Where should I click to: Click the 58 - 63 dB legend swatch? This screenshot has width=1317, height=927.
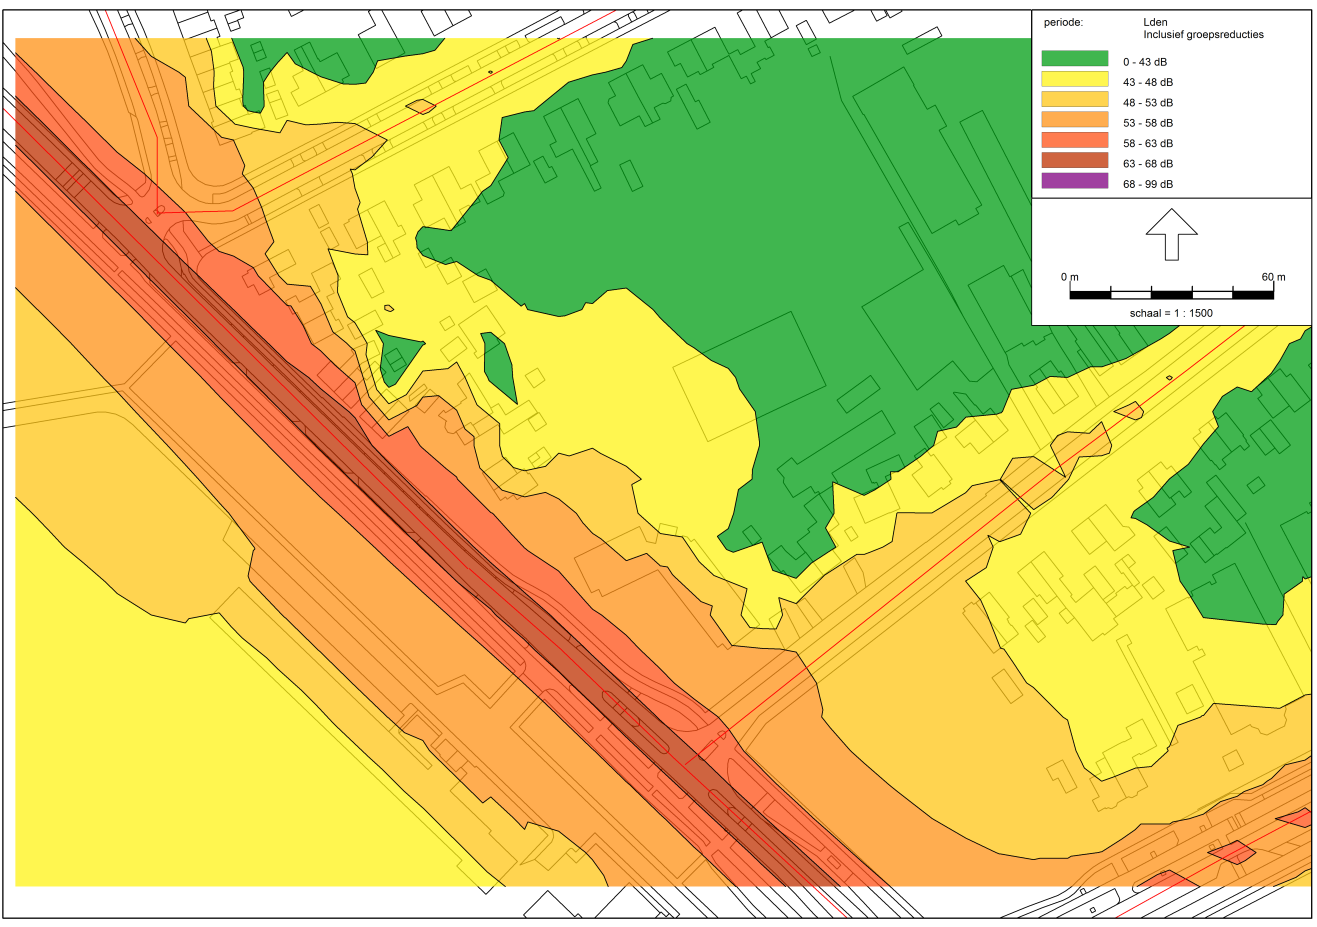tap(1075, 140)
